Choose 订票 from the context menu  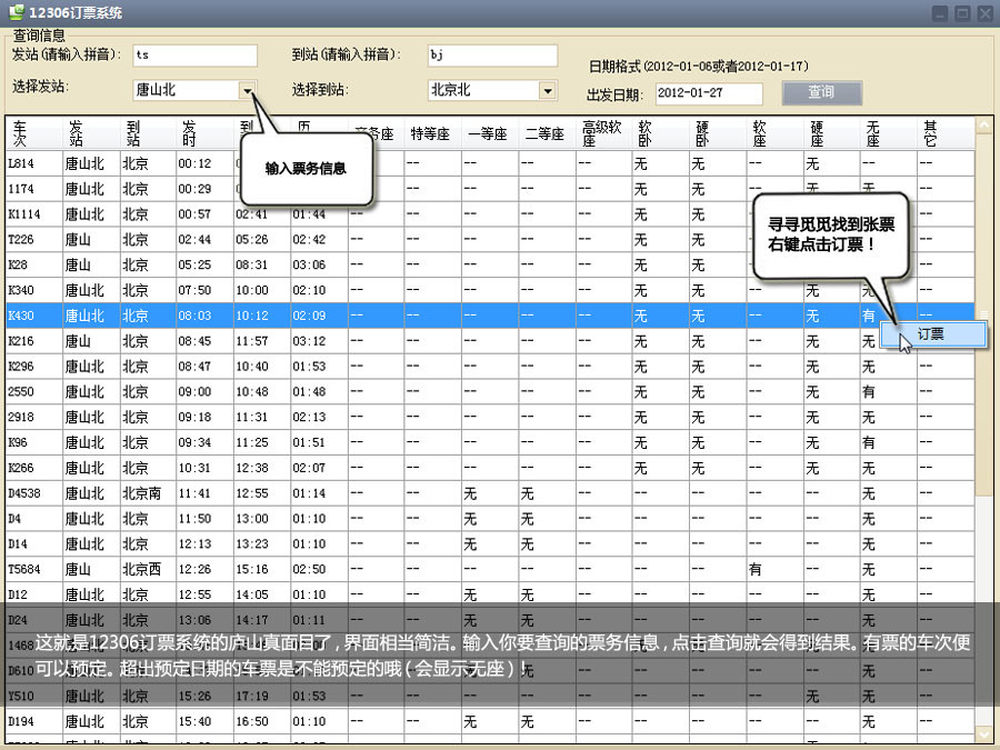(933, 334)
